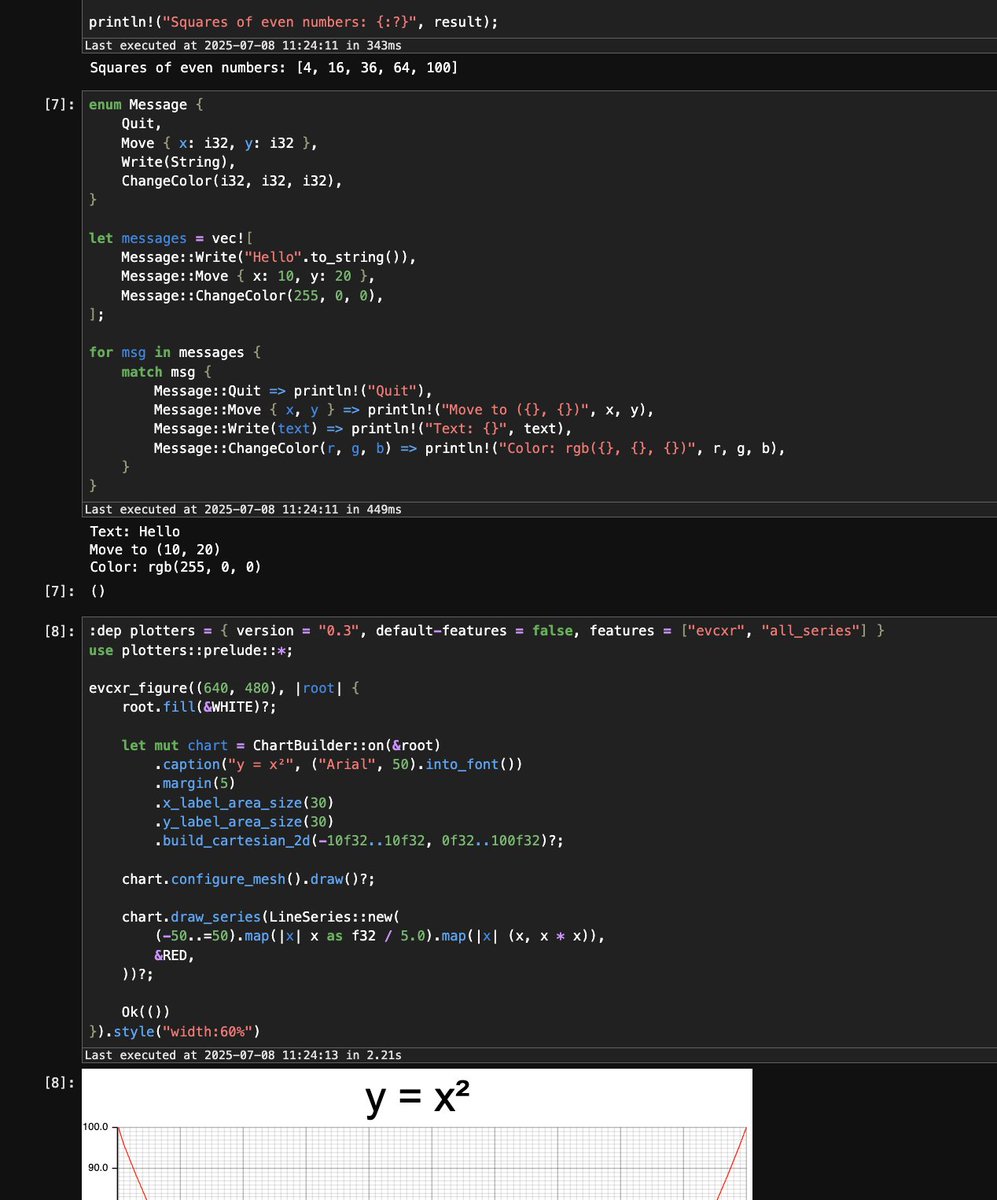The image size is (997, 1200).
Task: Click the 90.0 y-axis label on chart
Action: tap(99, 1167)
